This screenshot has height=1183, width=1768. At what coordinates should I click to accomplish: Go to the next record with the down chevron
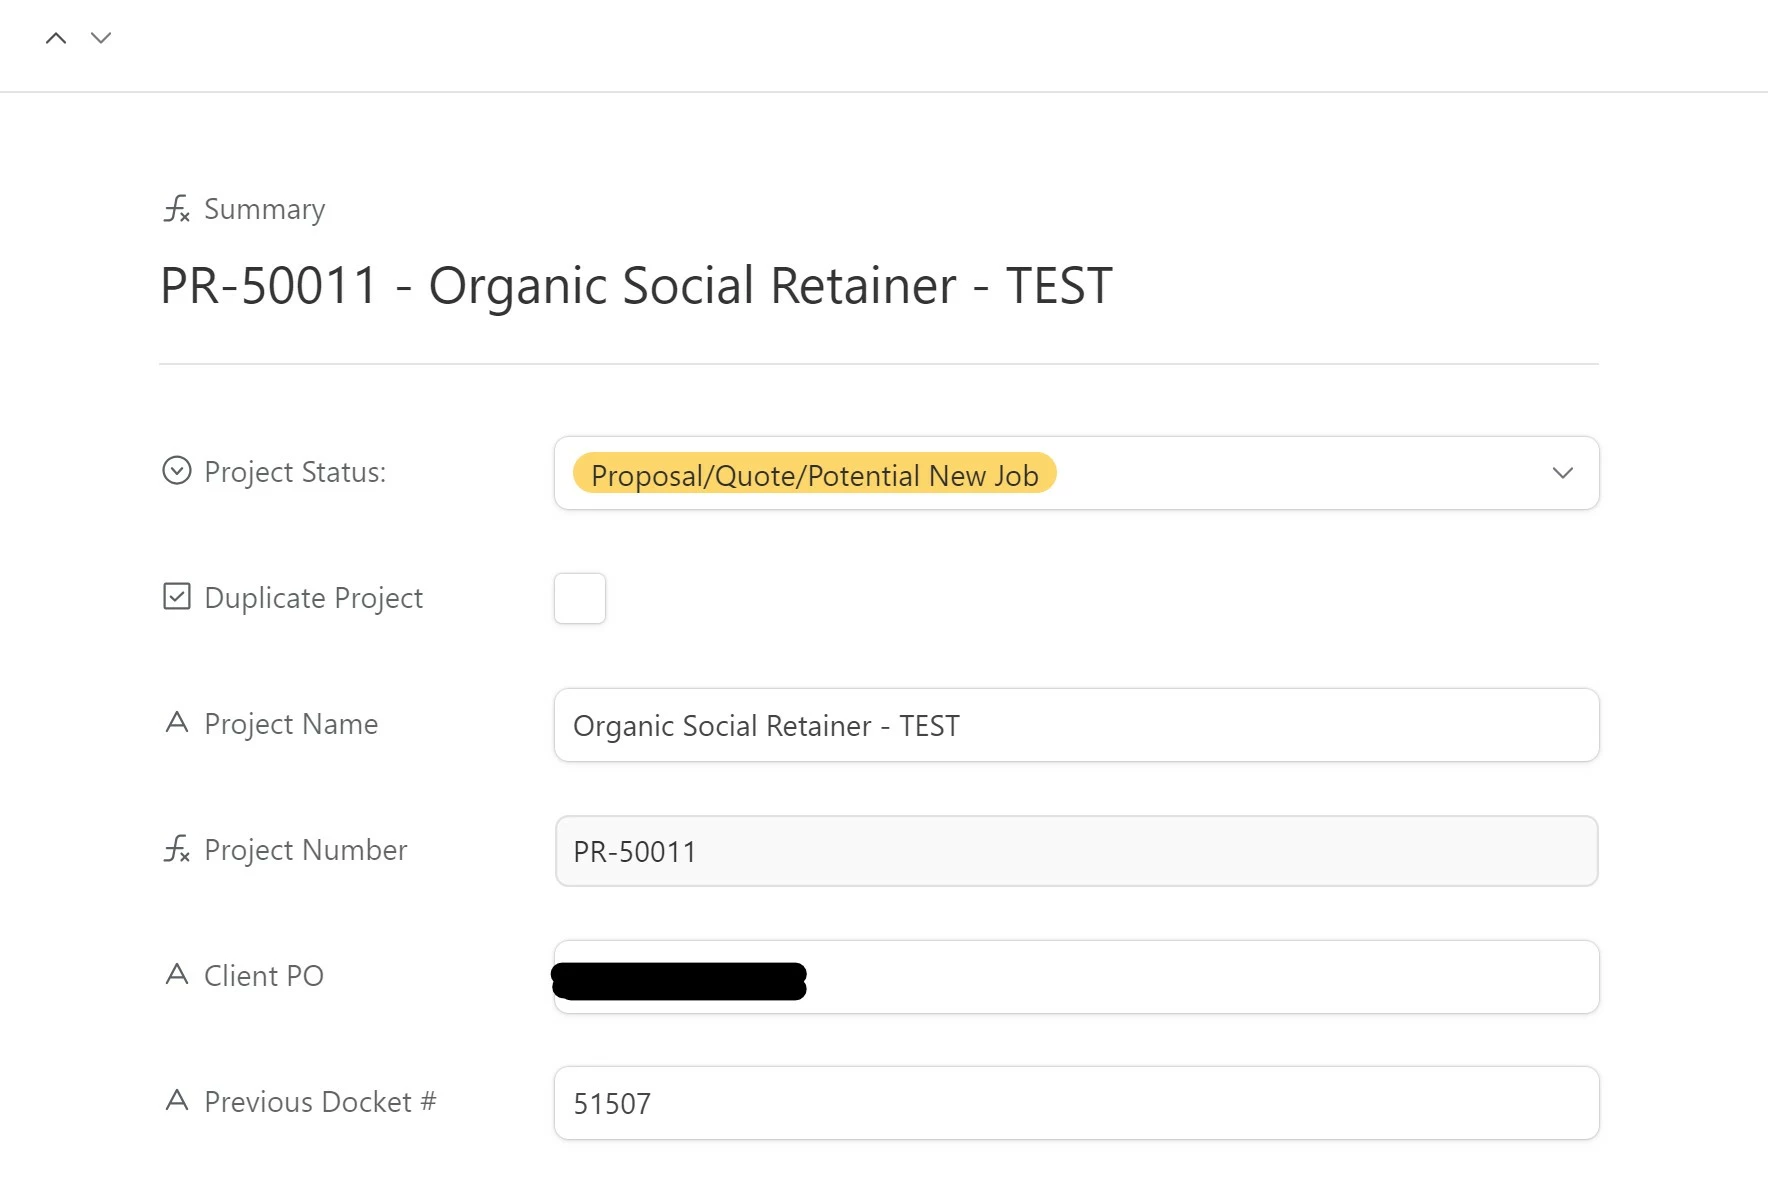coord(101,38)
